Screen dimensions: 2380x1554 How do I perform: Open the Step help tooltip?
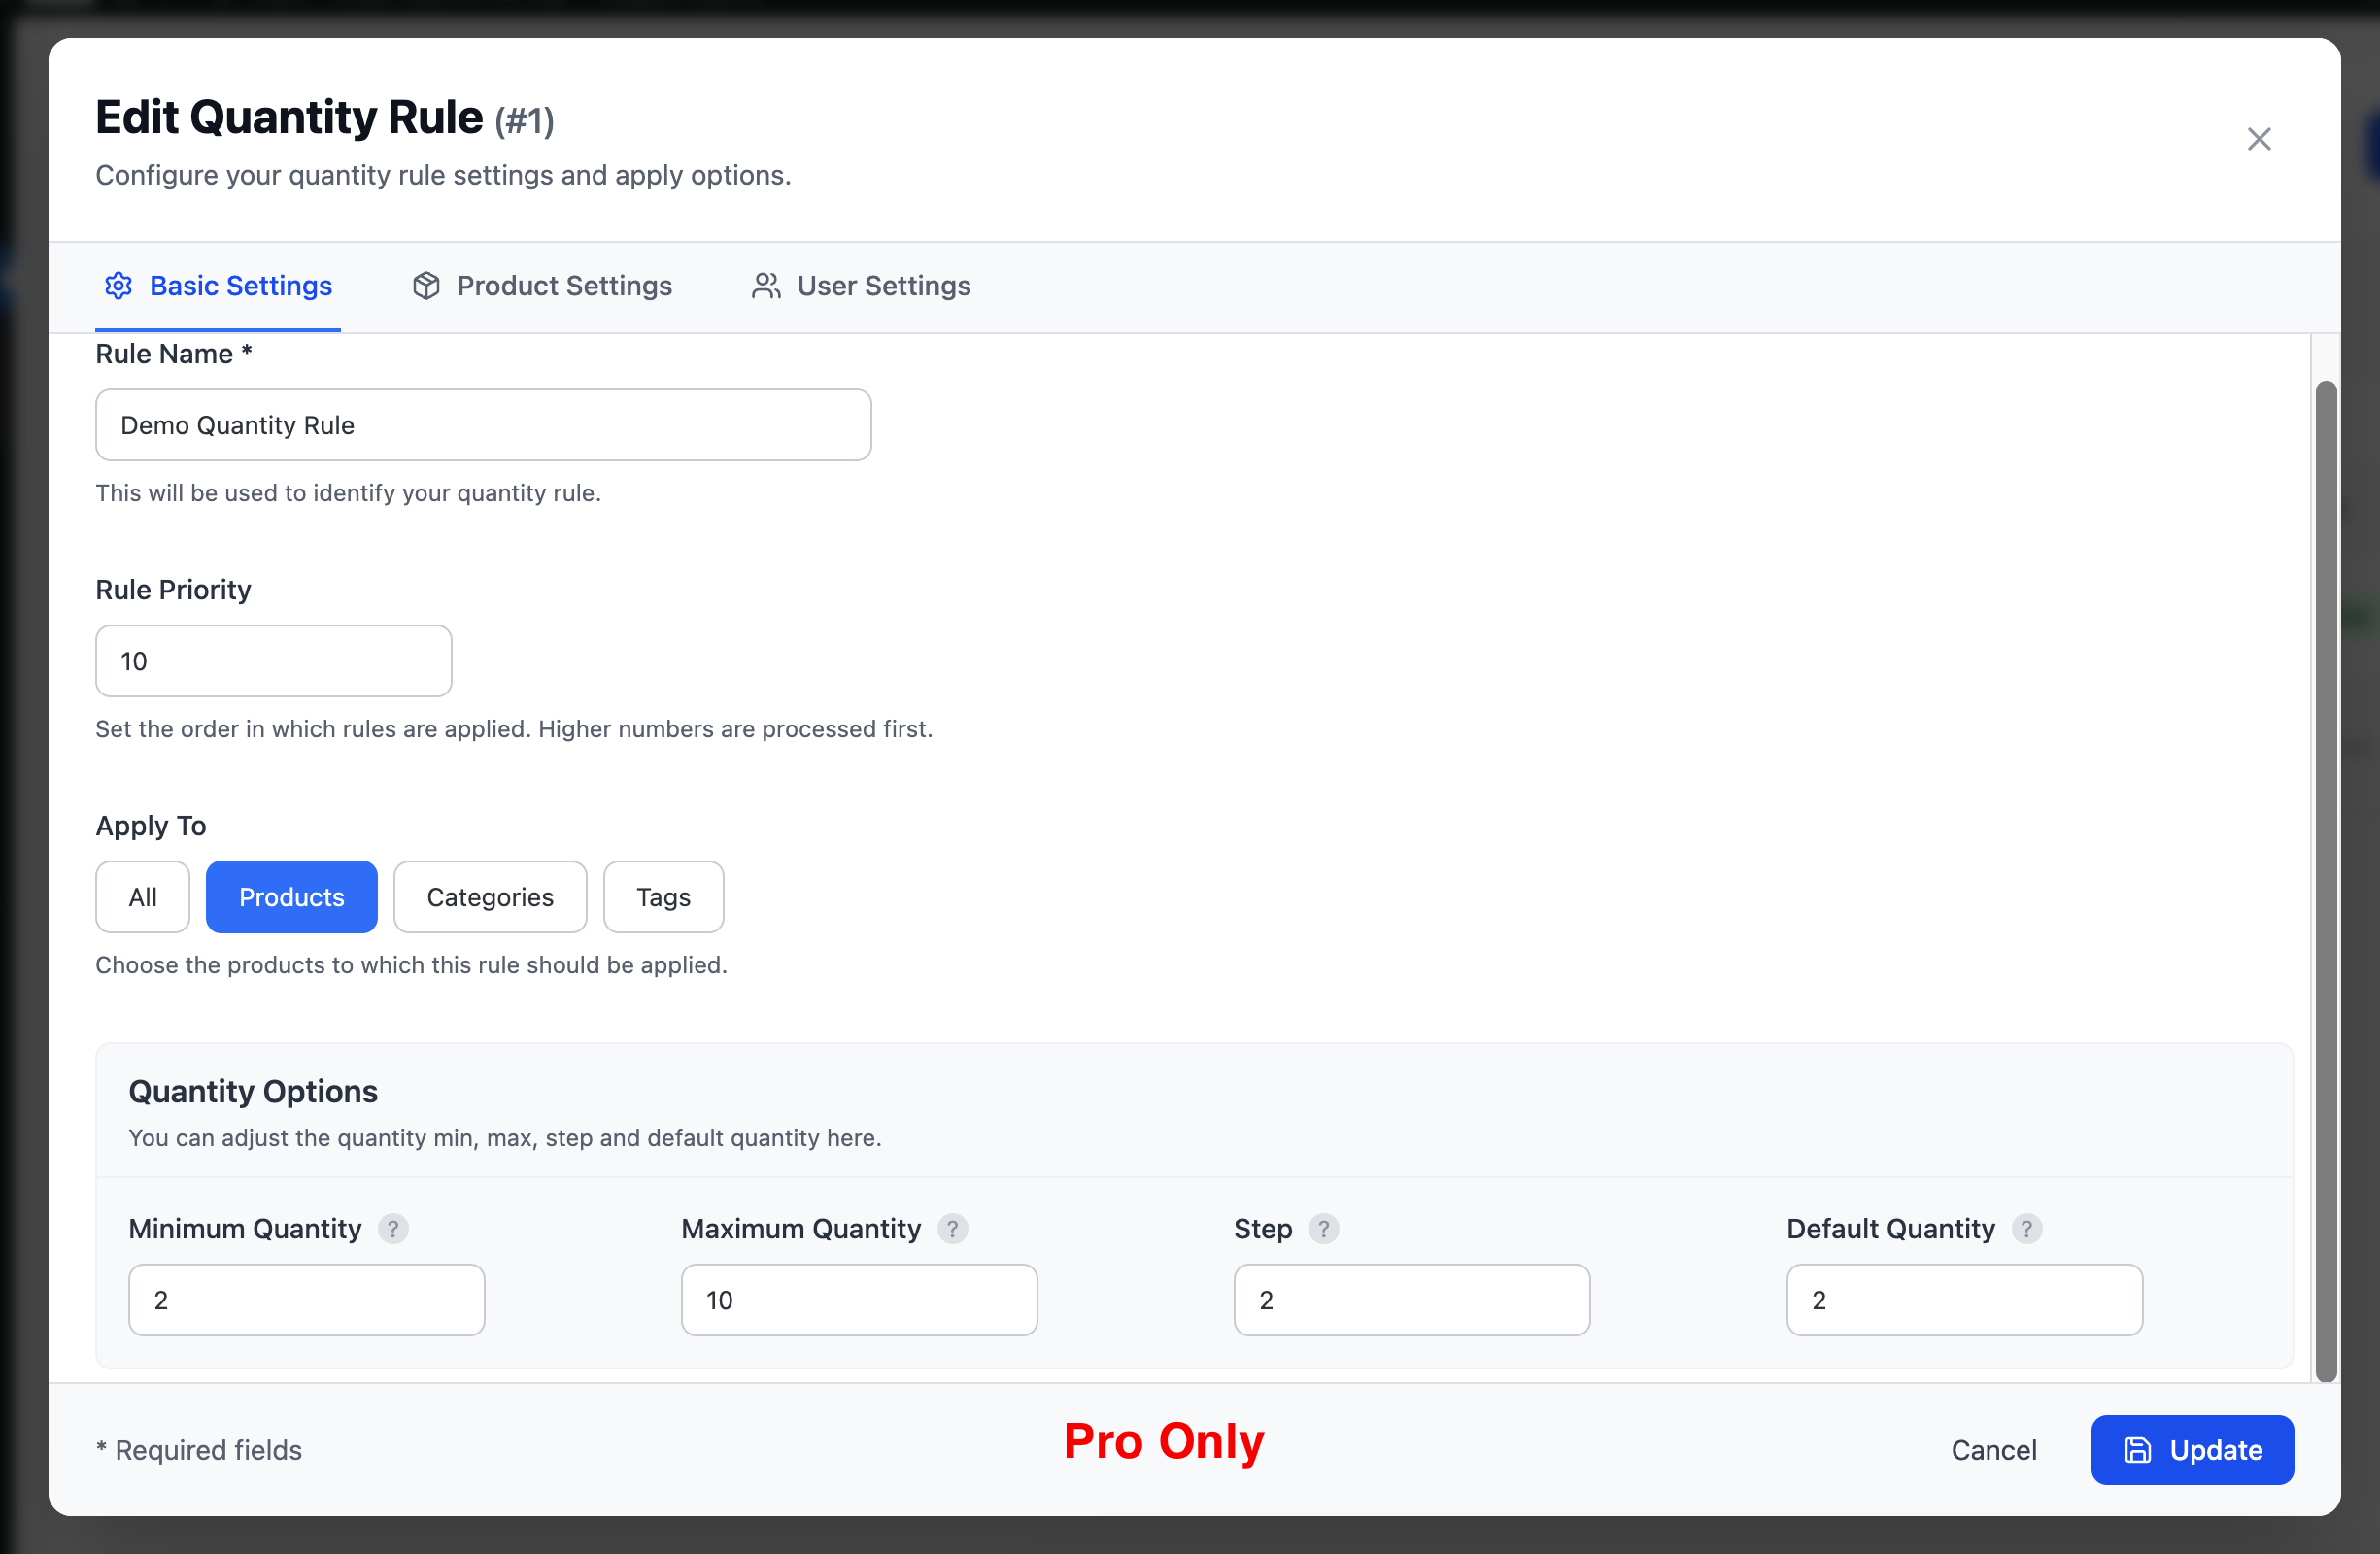[1324, 1229]
